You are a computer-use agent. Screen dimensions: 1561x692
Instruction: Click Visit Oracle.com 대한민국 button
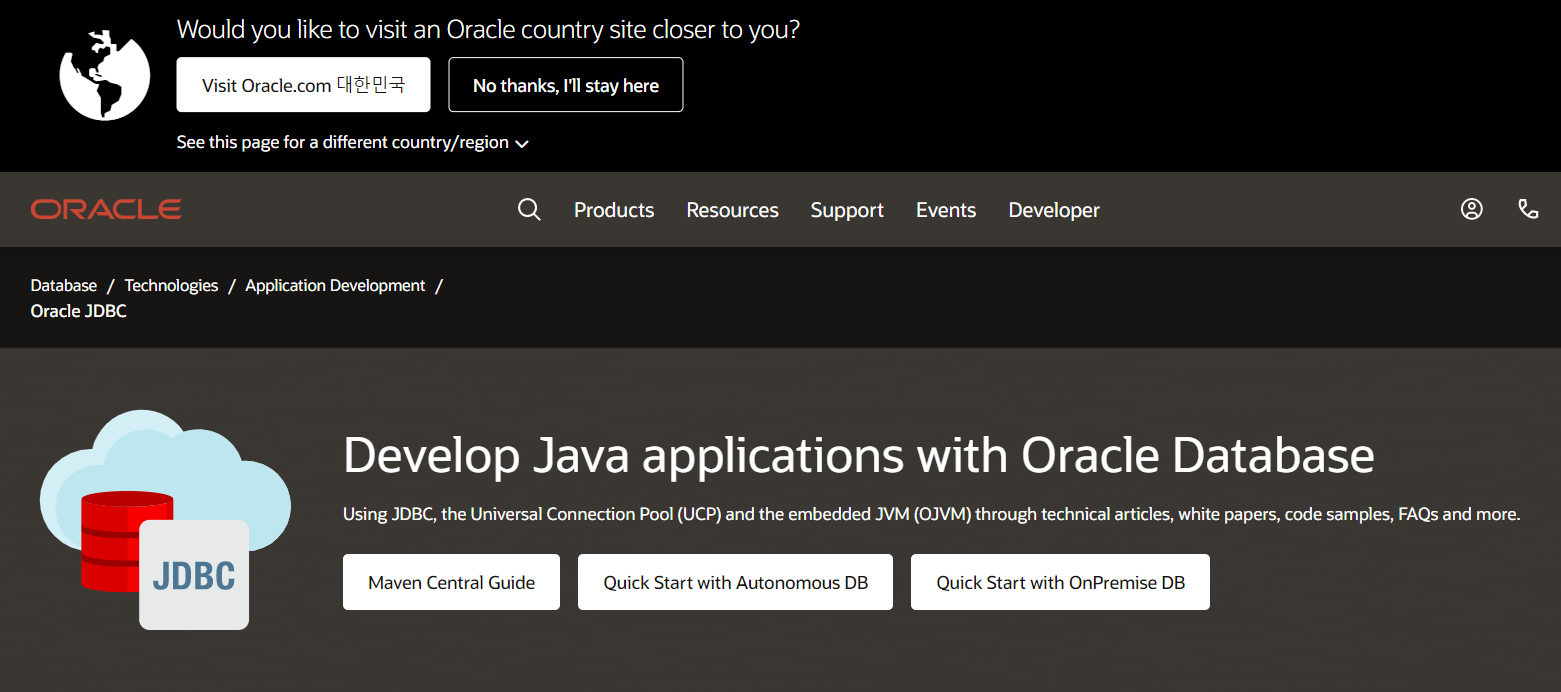303,85
